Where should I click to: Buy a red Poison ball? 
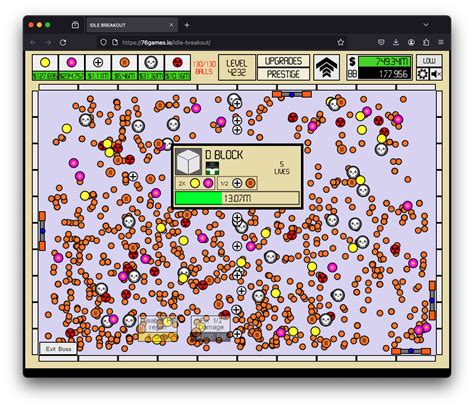click(177, 63)
